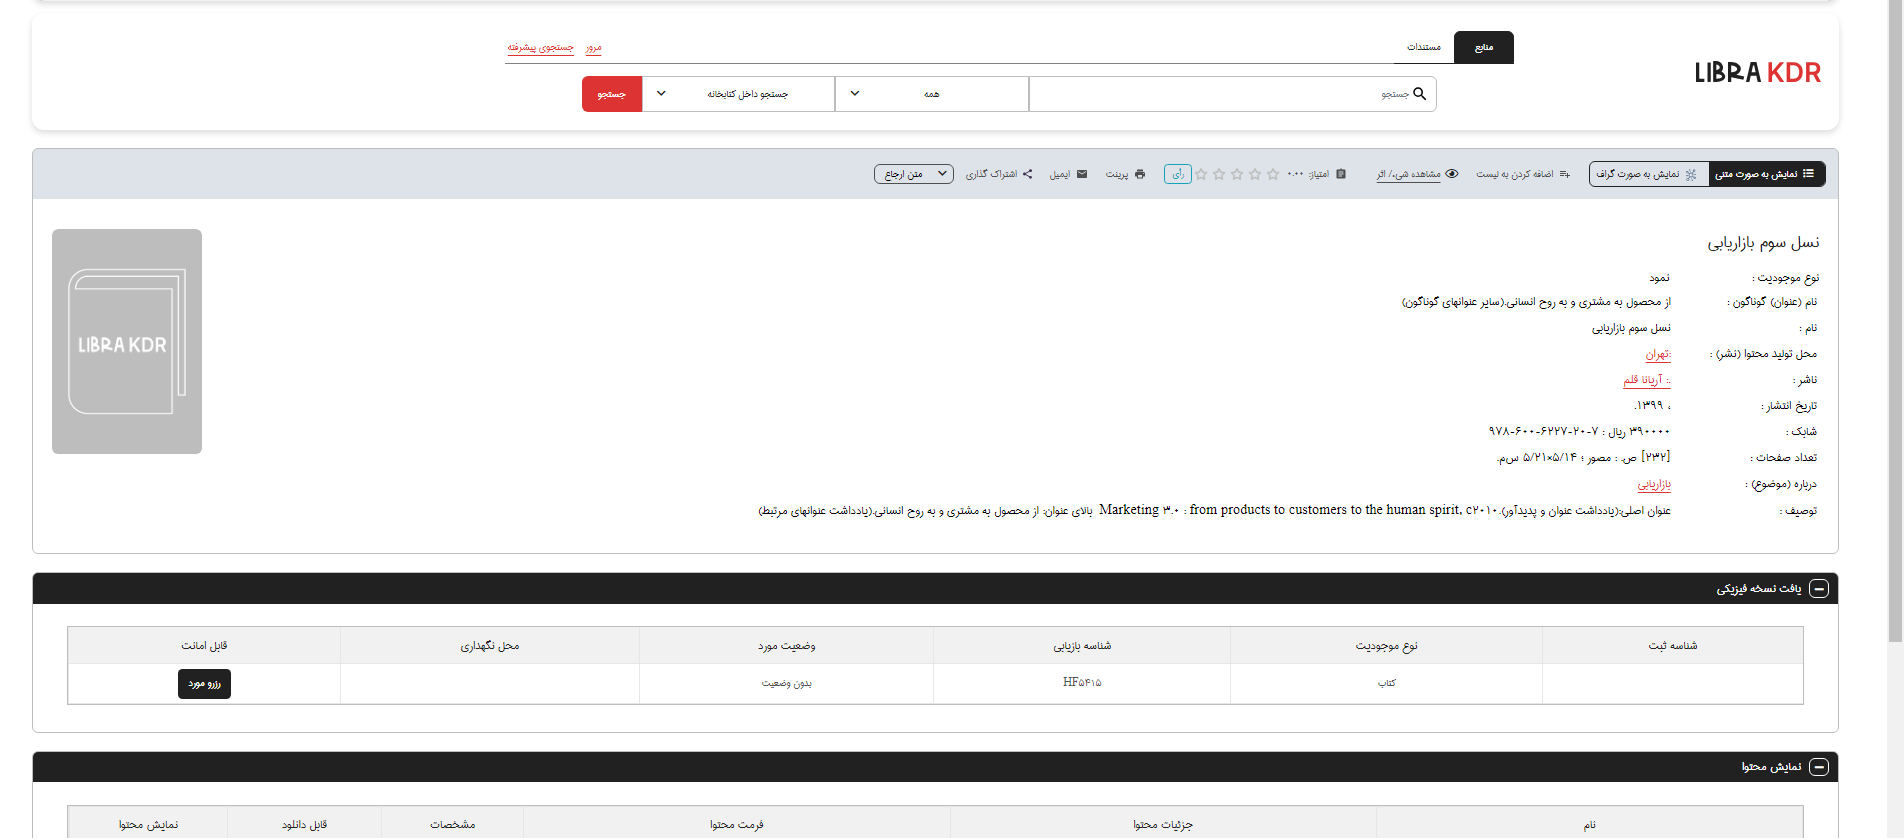
Task: Click the clipboard icon next to امتیاز
Action: click(1341, 174)
